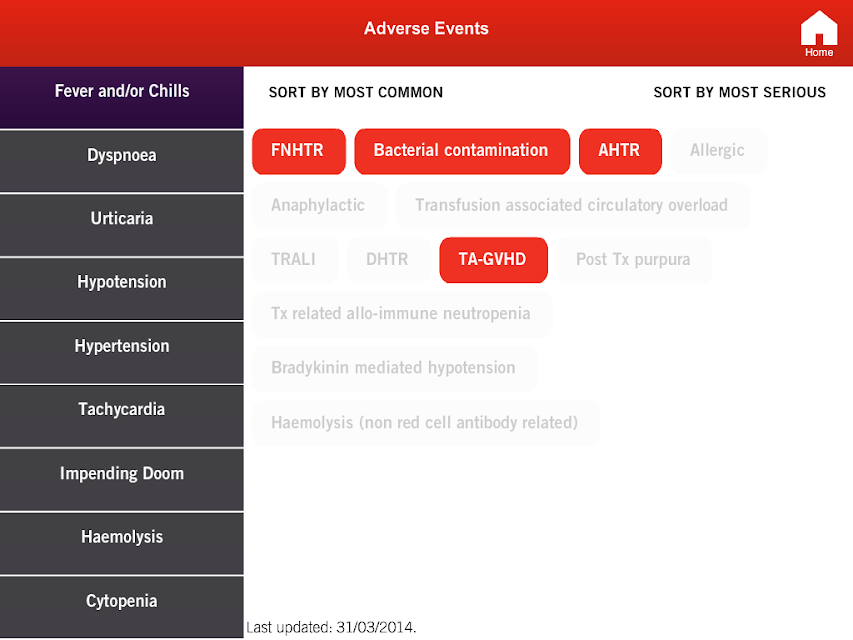853x640 pixels.
Task: Select the Anaphylactic event chip
Action: (x=319, y=206)
